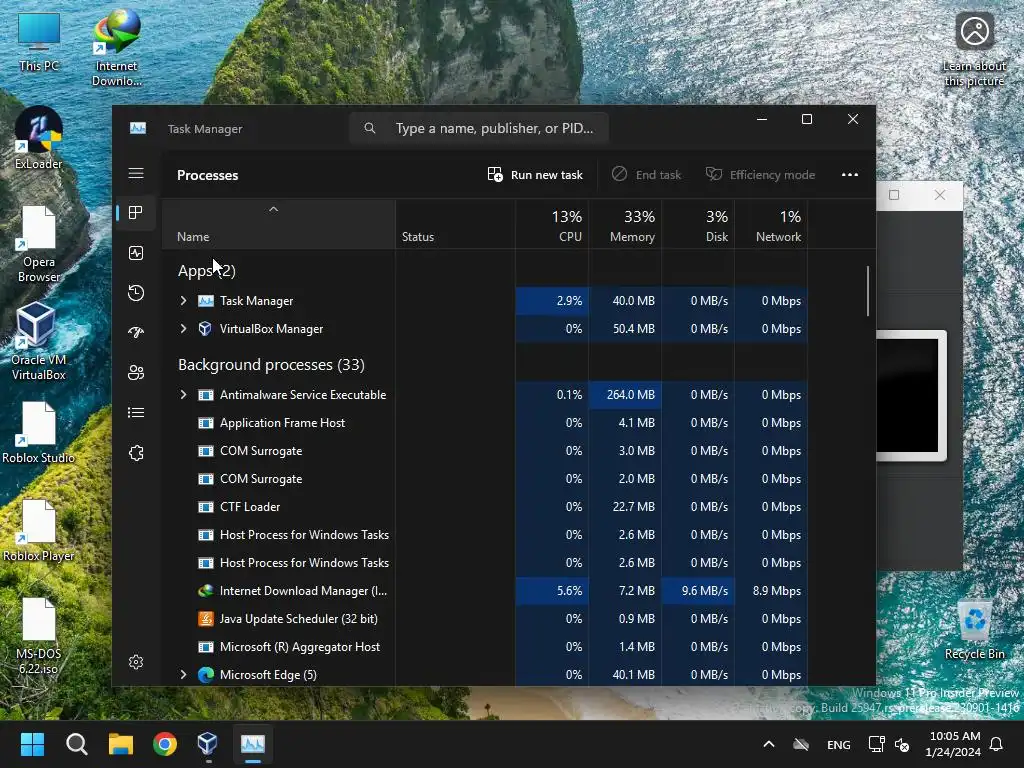The height and width of the screenshot is (768, 1024).
Task: Select the This PC desktop icon
Action: [39, 41]
